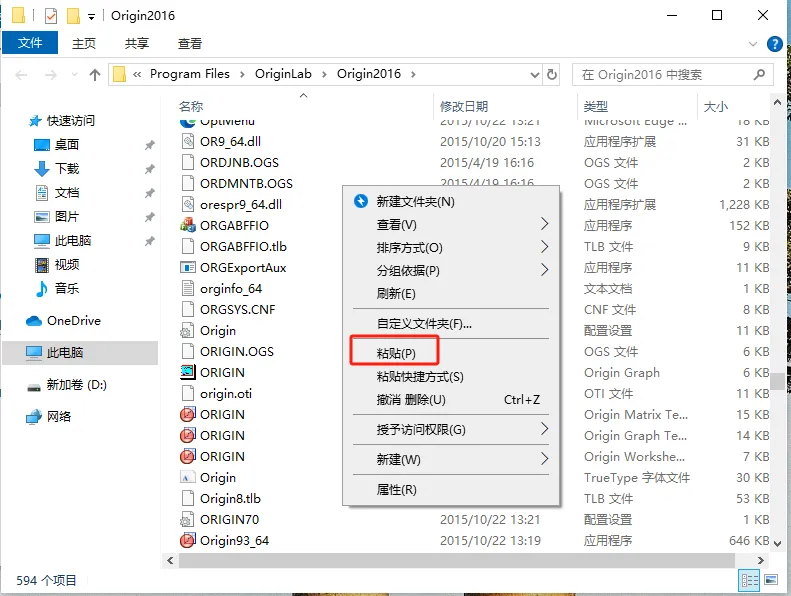The width and height of the screenshot is (791, 596).
Task: Click Program Files in the address breadcrumb
Action: point(190,74)
